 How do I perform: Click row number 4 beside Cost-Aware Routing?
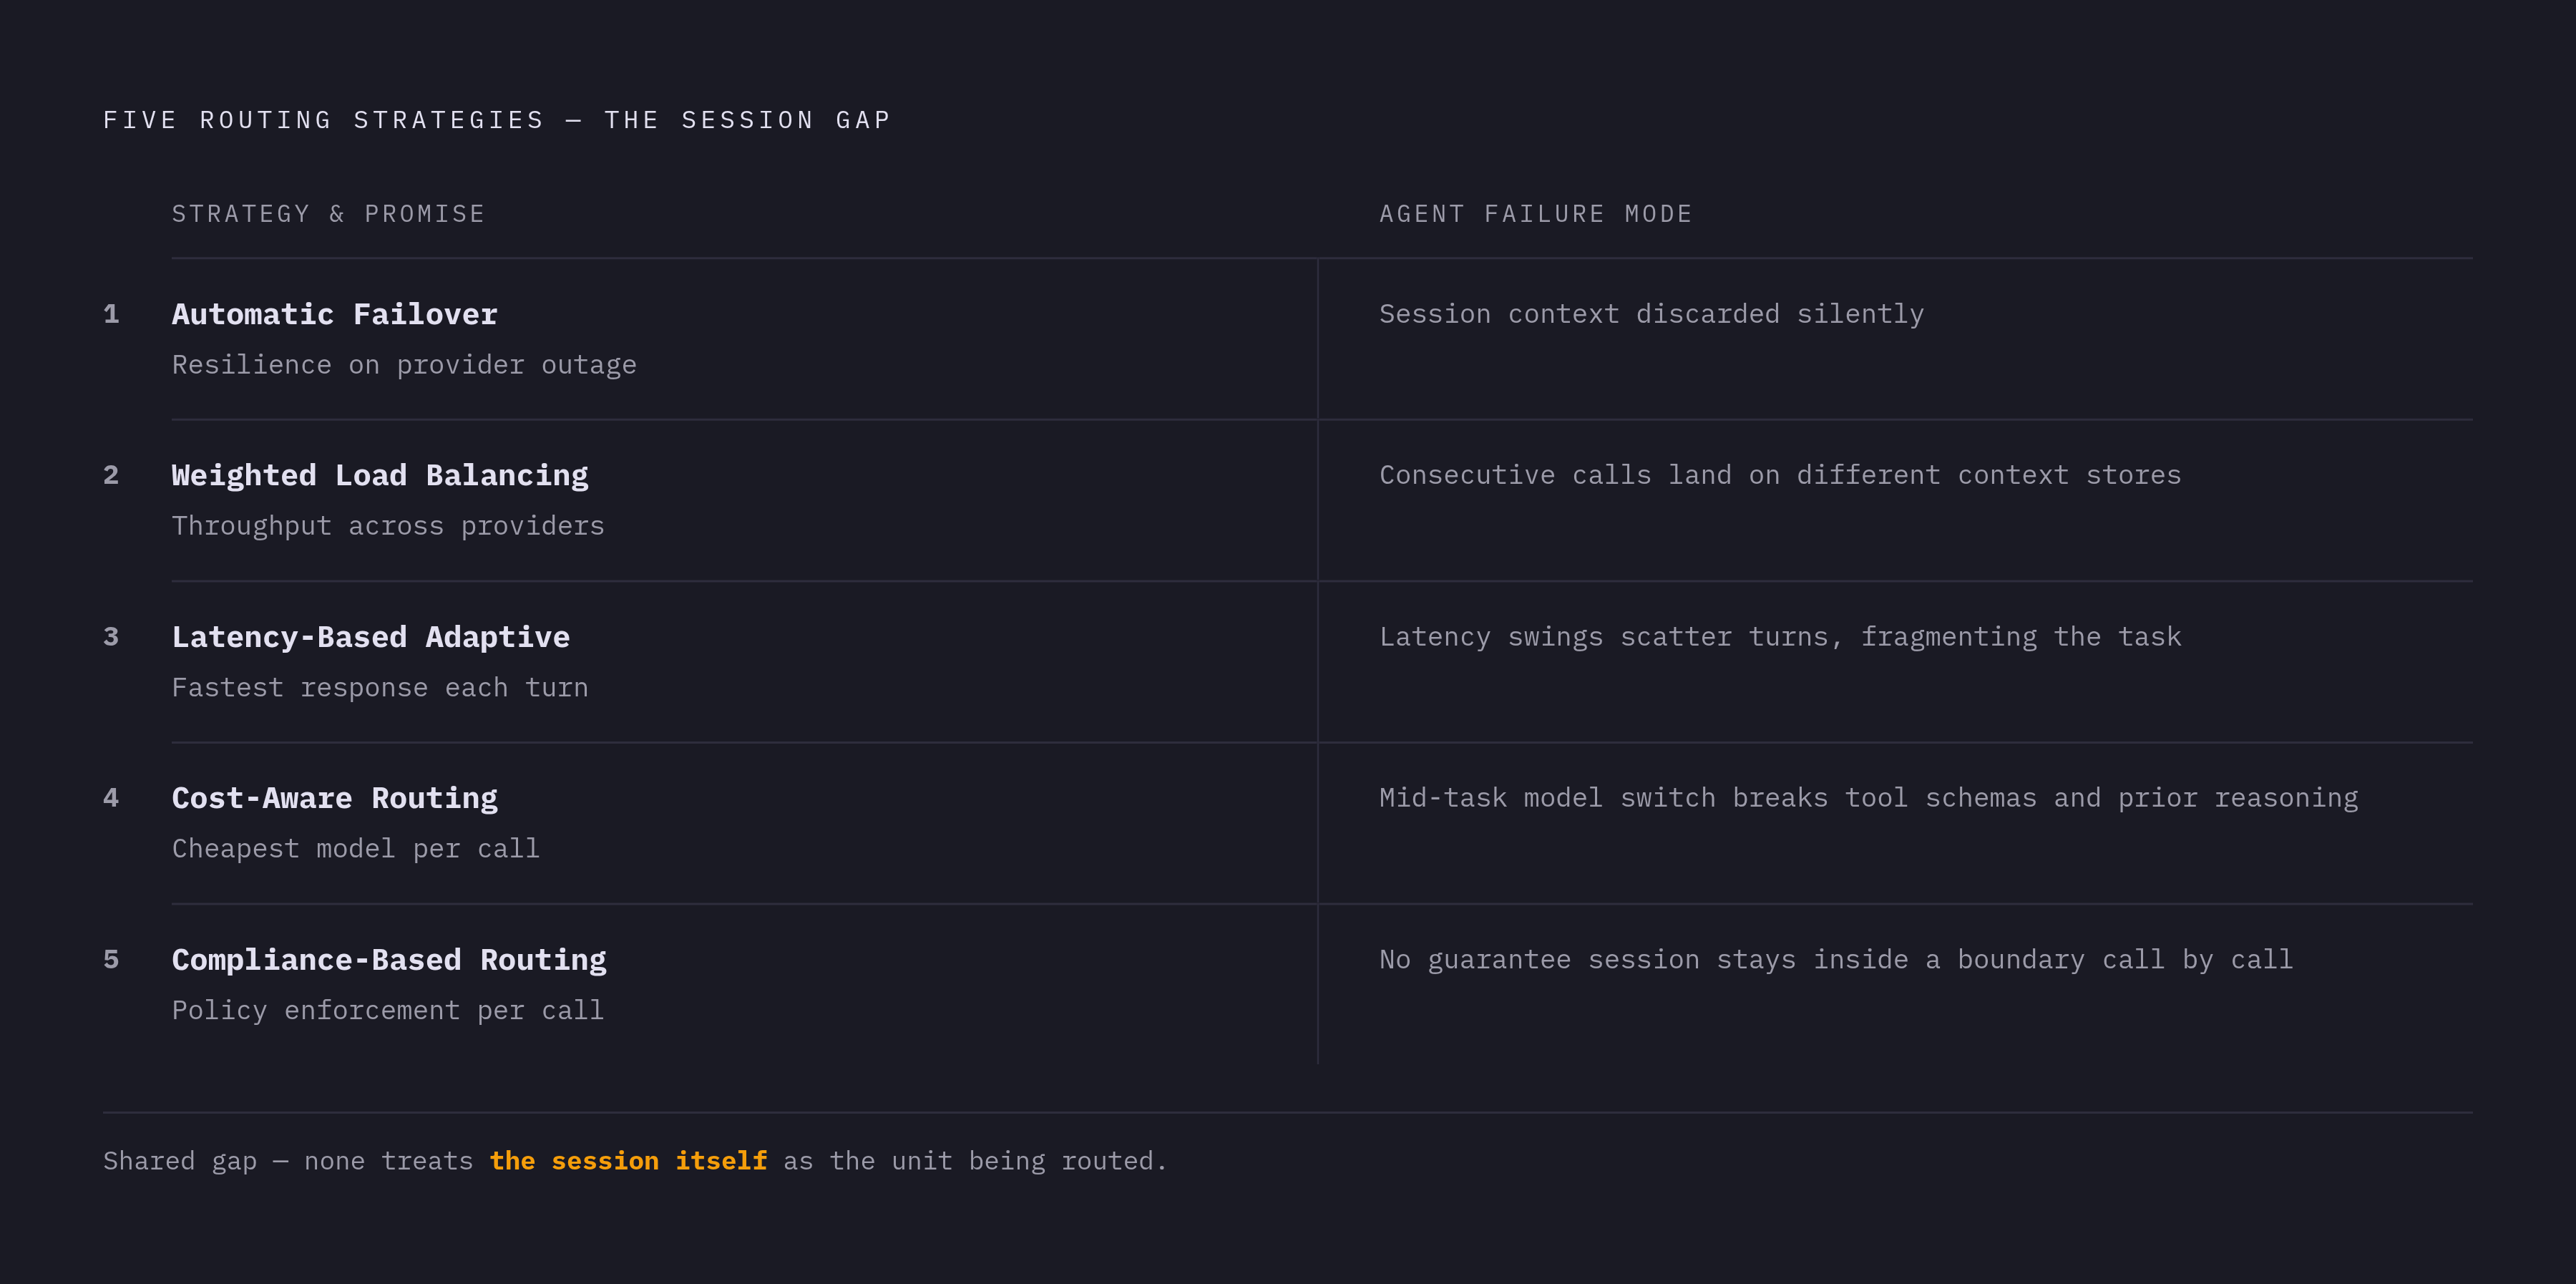pos(111,798)
